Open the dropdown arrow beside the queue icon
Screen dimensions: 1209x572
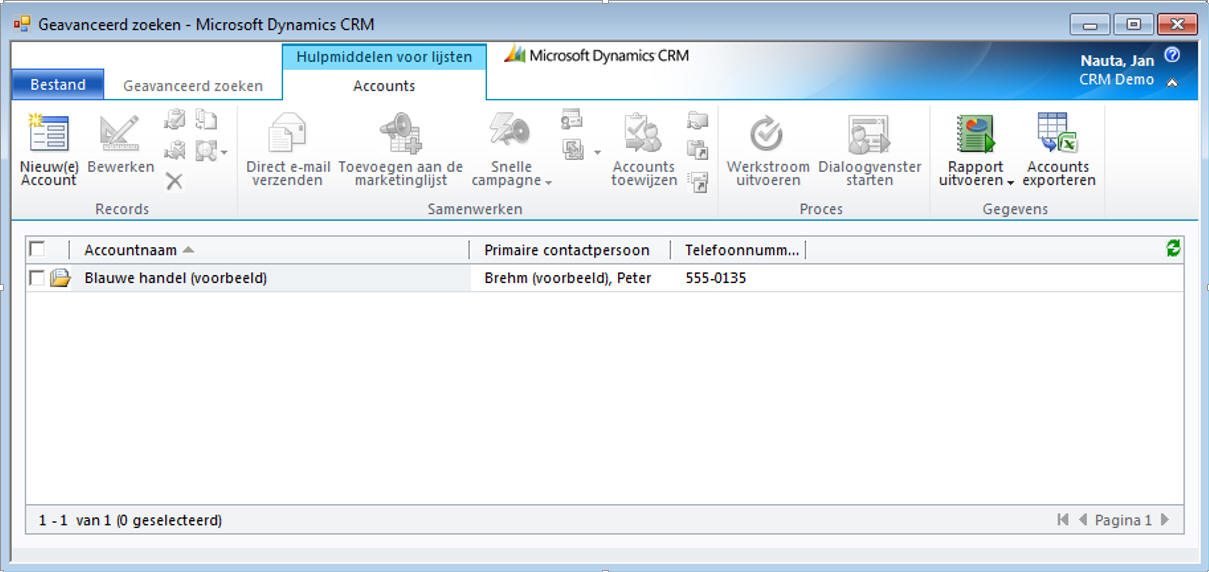pyautogui.click(x=597, y=152)
